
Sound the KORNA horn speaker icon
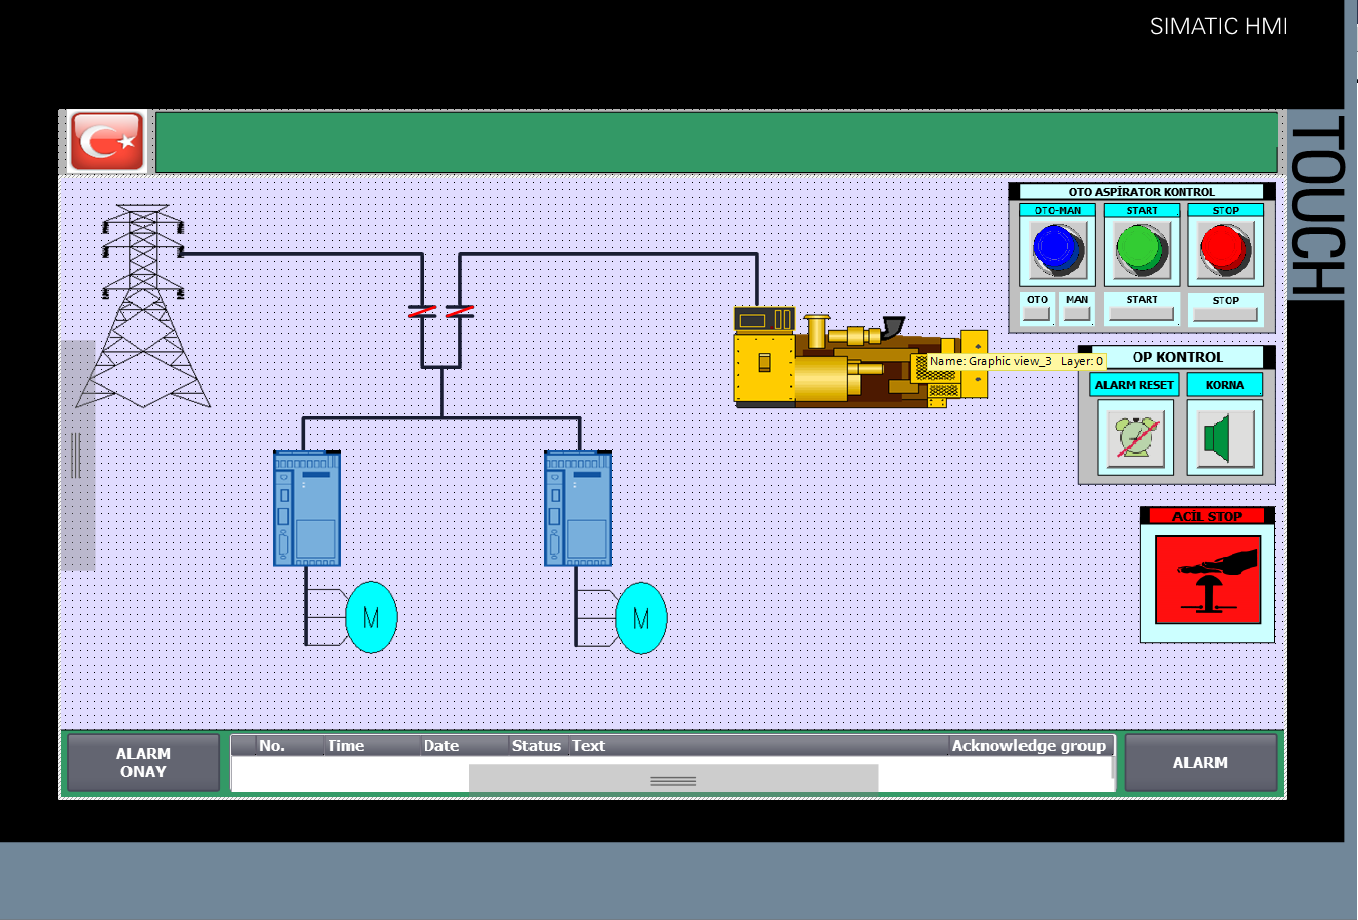[x=1224, y=437]
